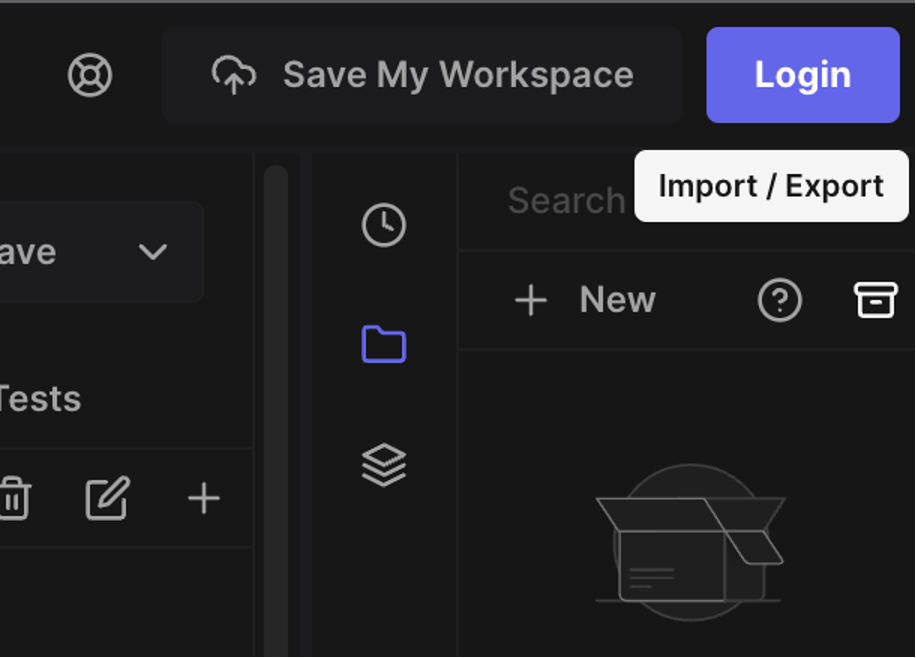The height and width of the screenshot is (658, 916).
Task: Click the bulk edit pencil icon
Action: click(x=107, y=498)
